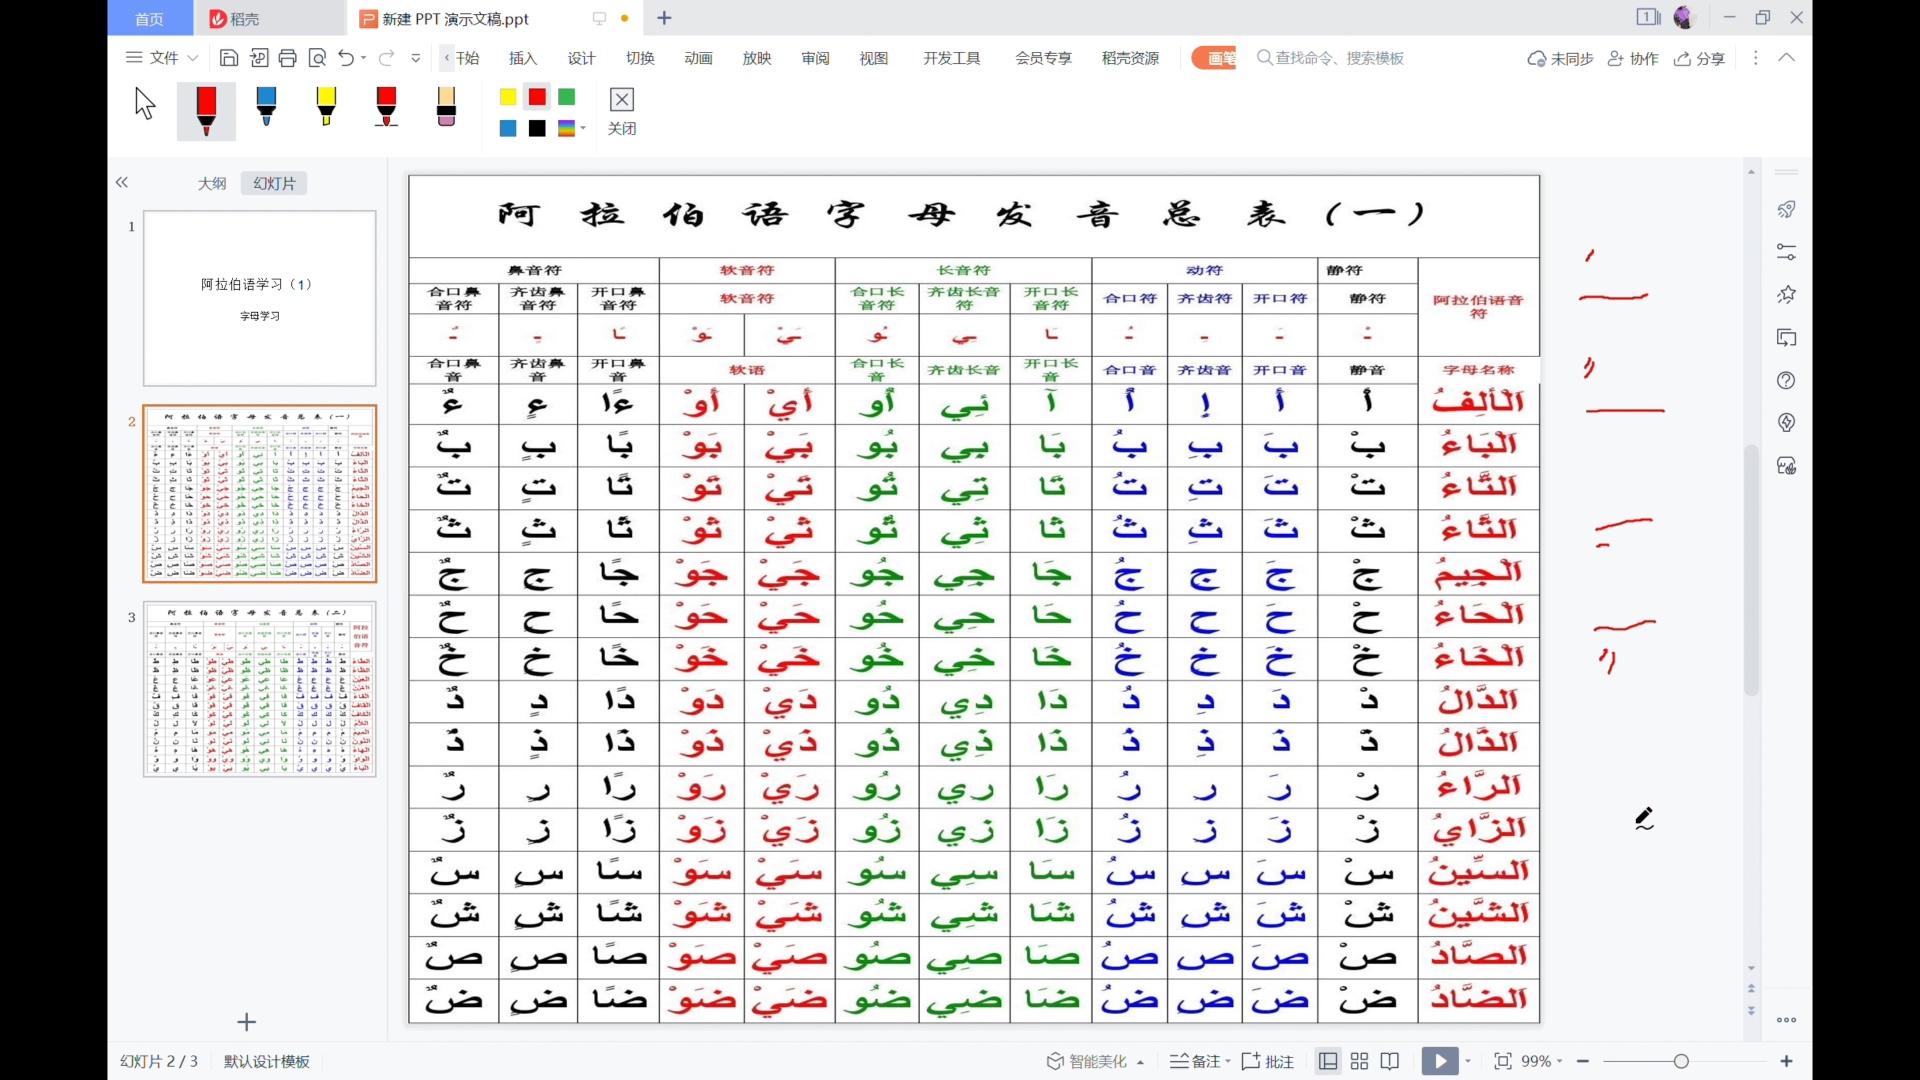The height and width of the screenshot is (1080, 1920).
Task: Click the eraser/close drawing tool icon
Action: click(620, 99)
